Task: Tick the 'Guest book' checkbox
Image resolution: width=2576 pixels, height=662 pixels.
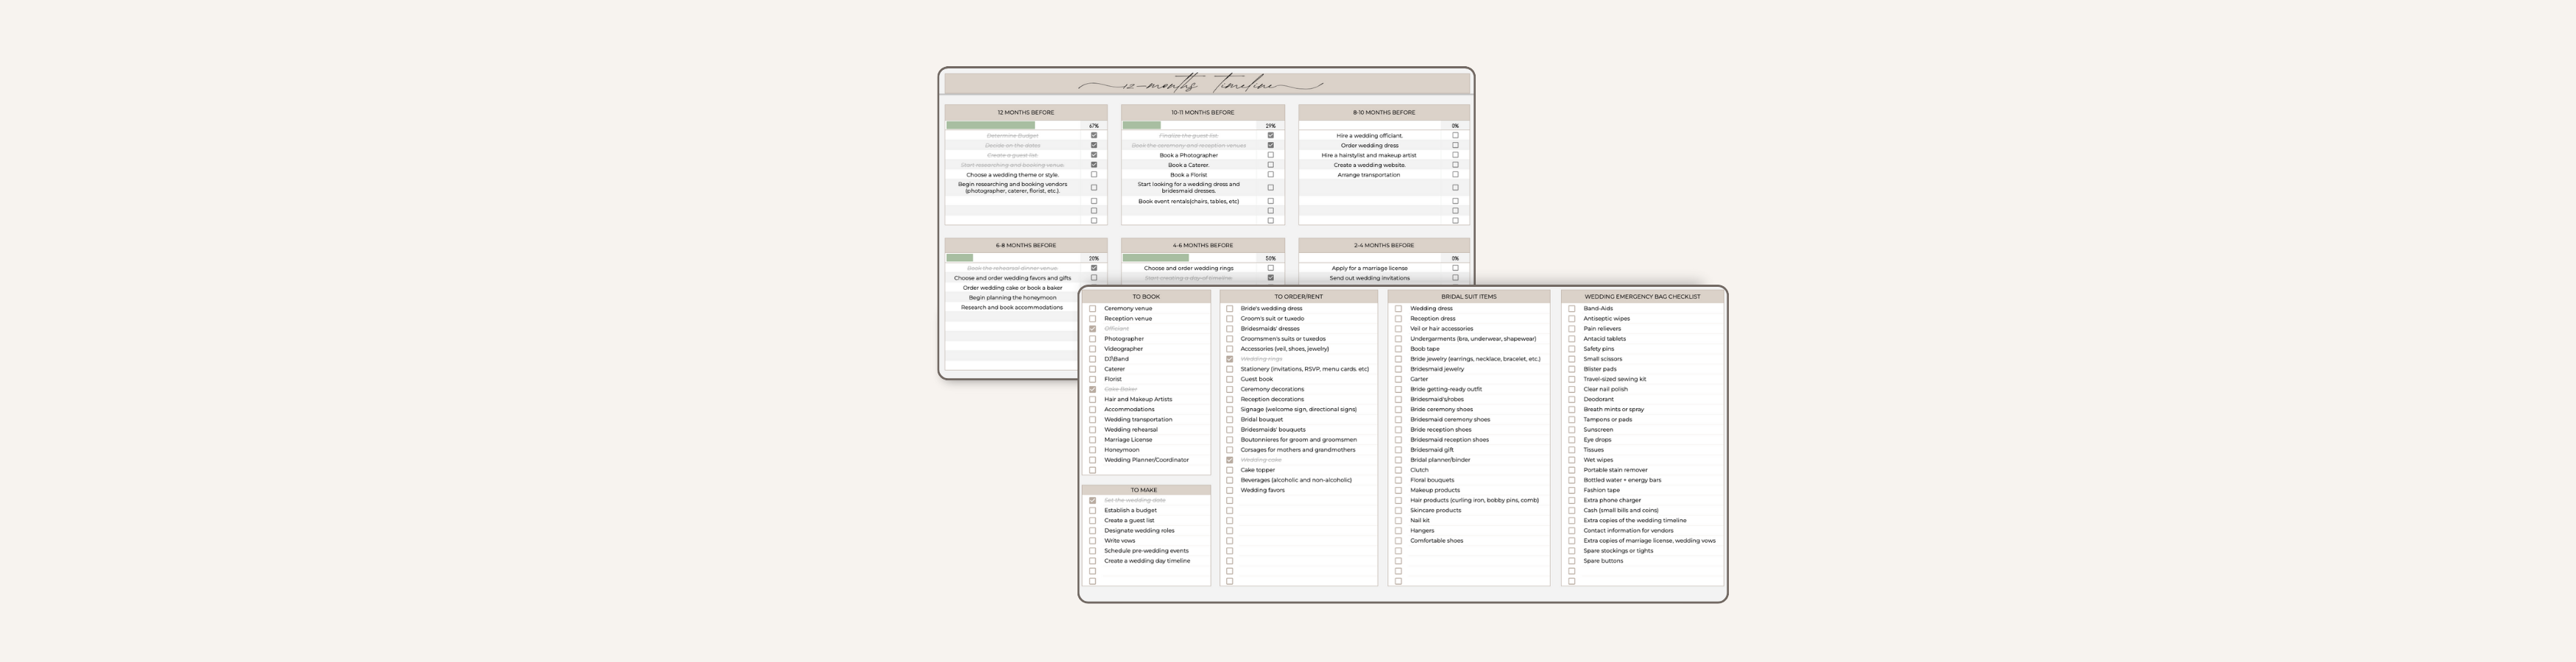Action: 1230,379
